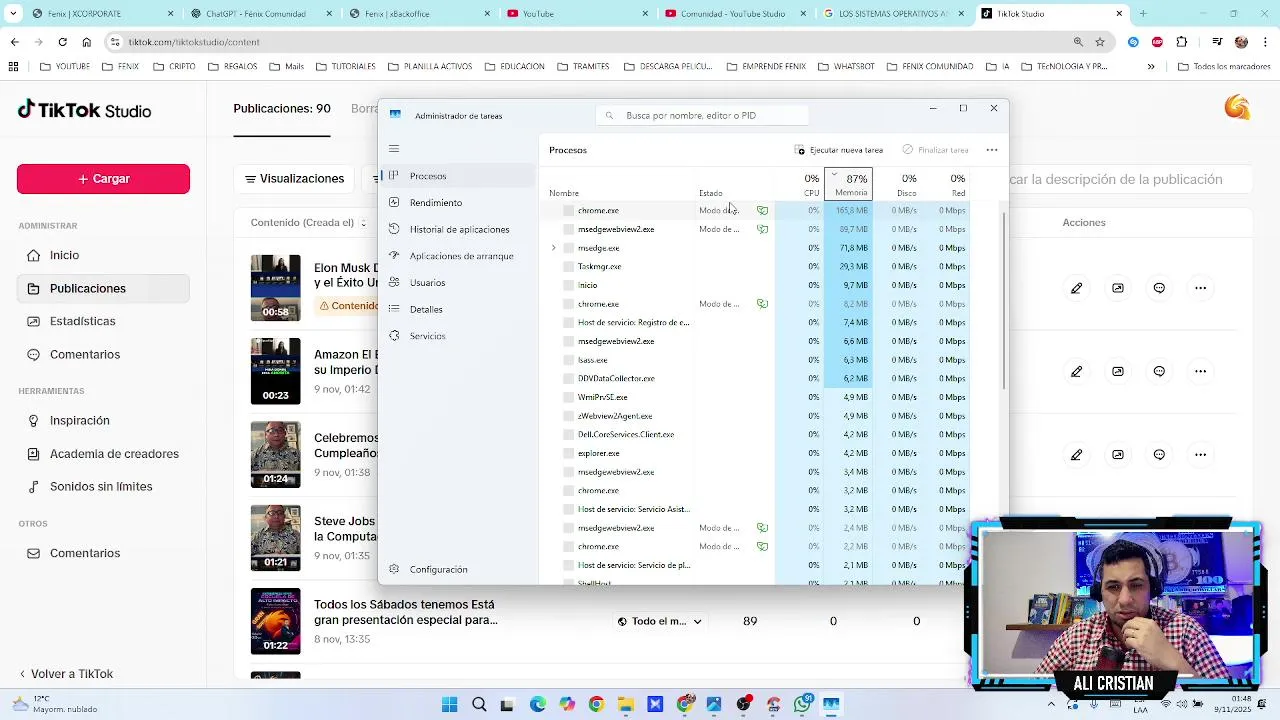Open Estadísticas in TikTok Studio sidebar
Screen dimensions: 1280x720
(x=103, y=321)
